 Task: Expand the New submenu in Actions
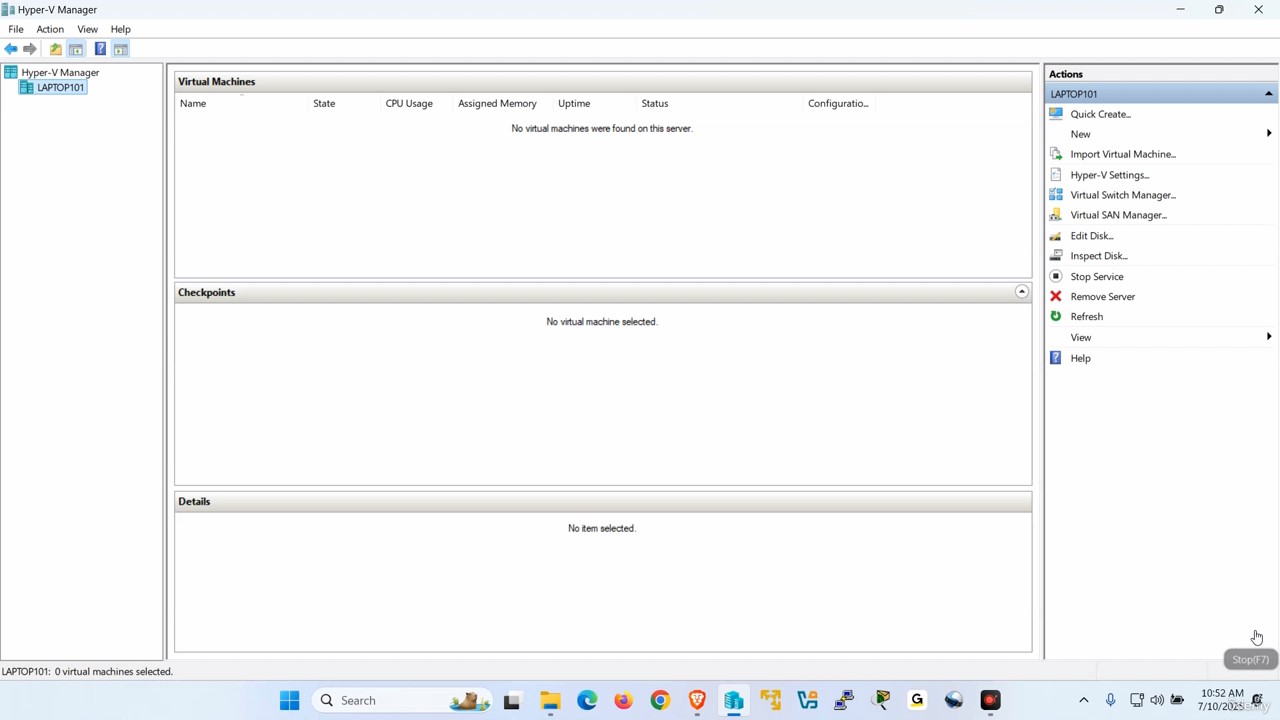pos(1269,134)
